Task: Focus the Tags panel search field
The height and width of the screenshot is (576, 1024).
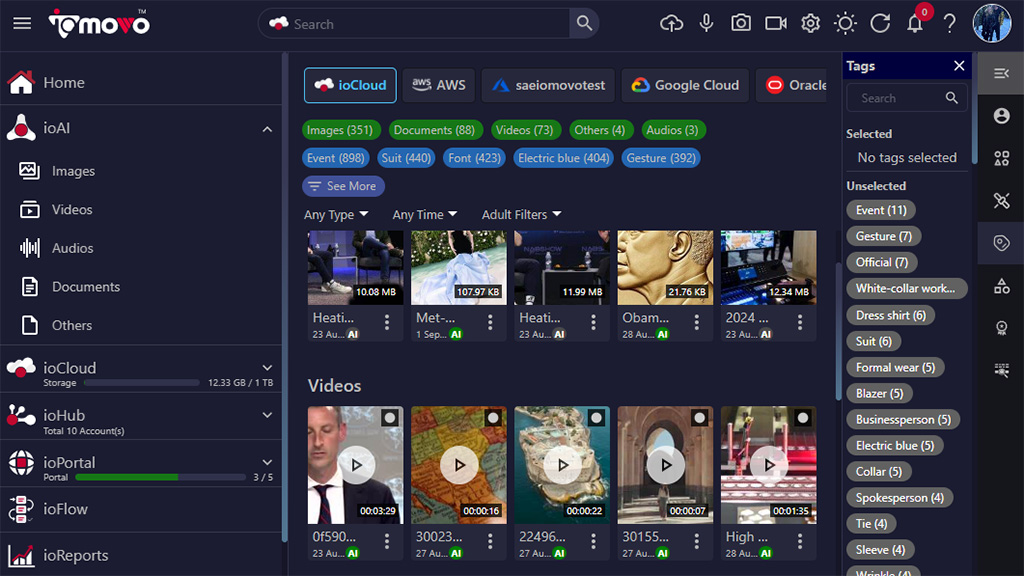Action: [x=907, y=98]
